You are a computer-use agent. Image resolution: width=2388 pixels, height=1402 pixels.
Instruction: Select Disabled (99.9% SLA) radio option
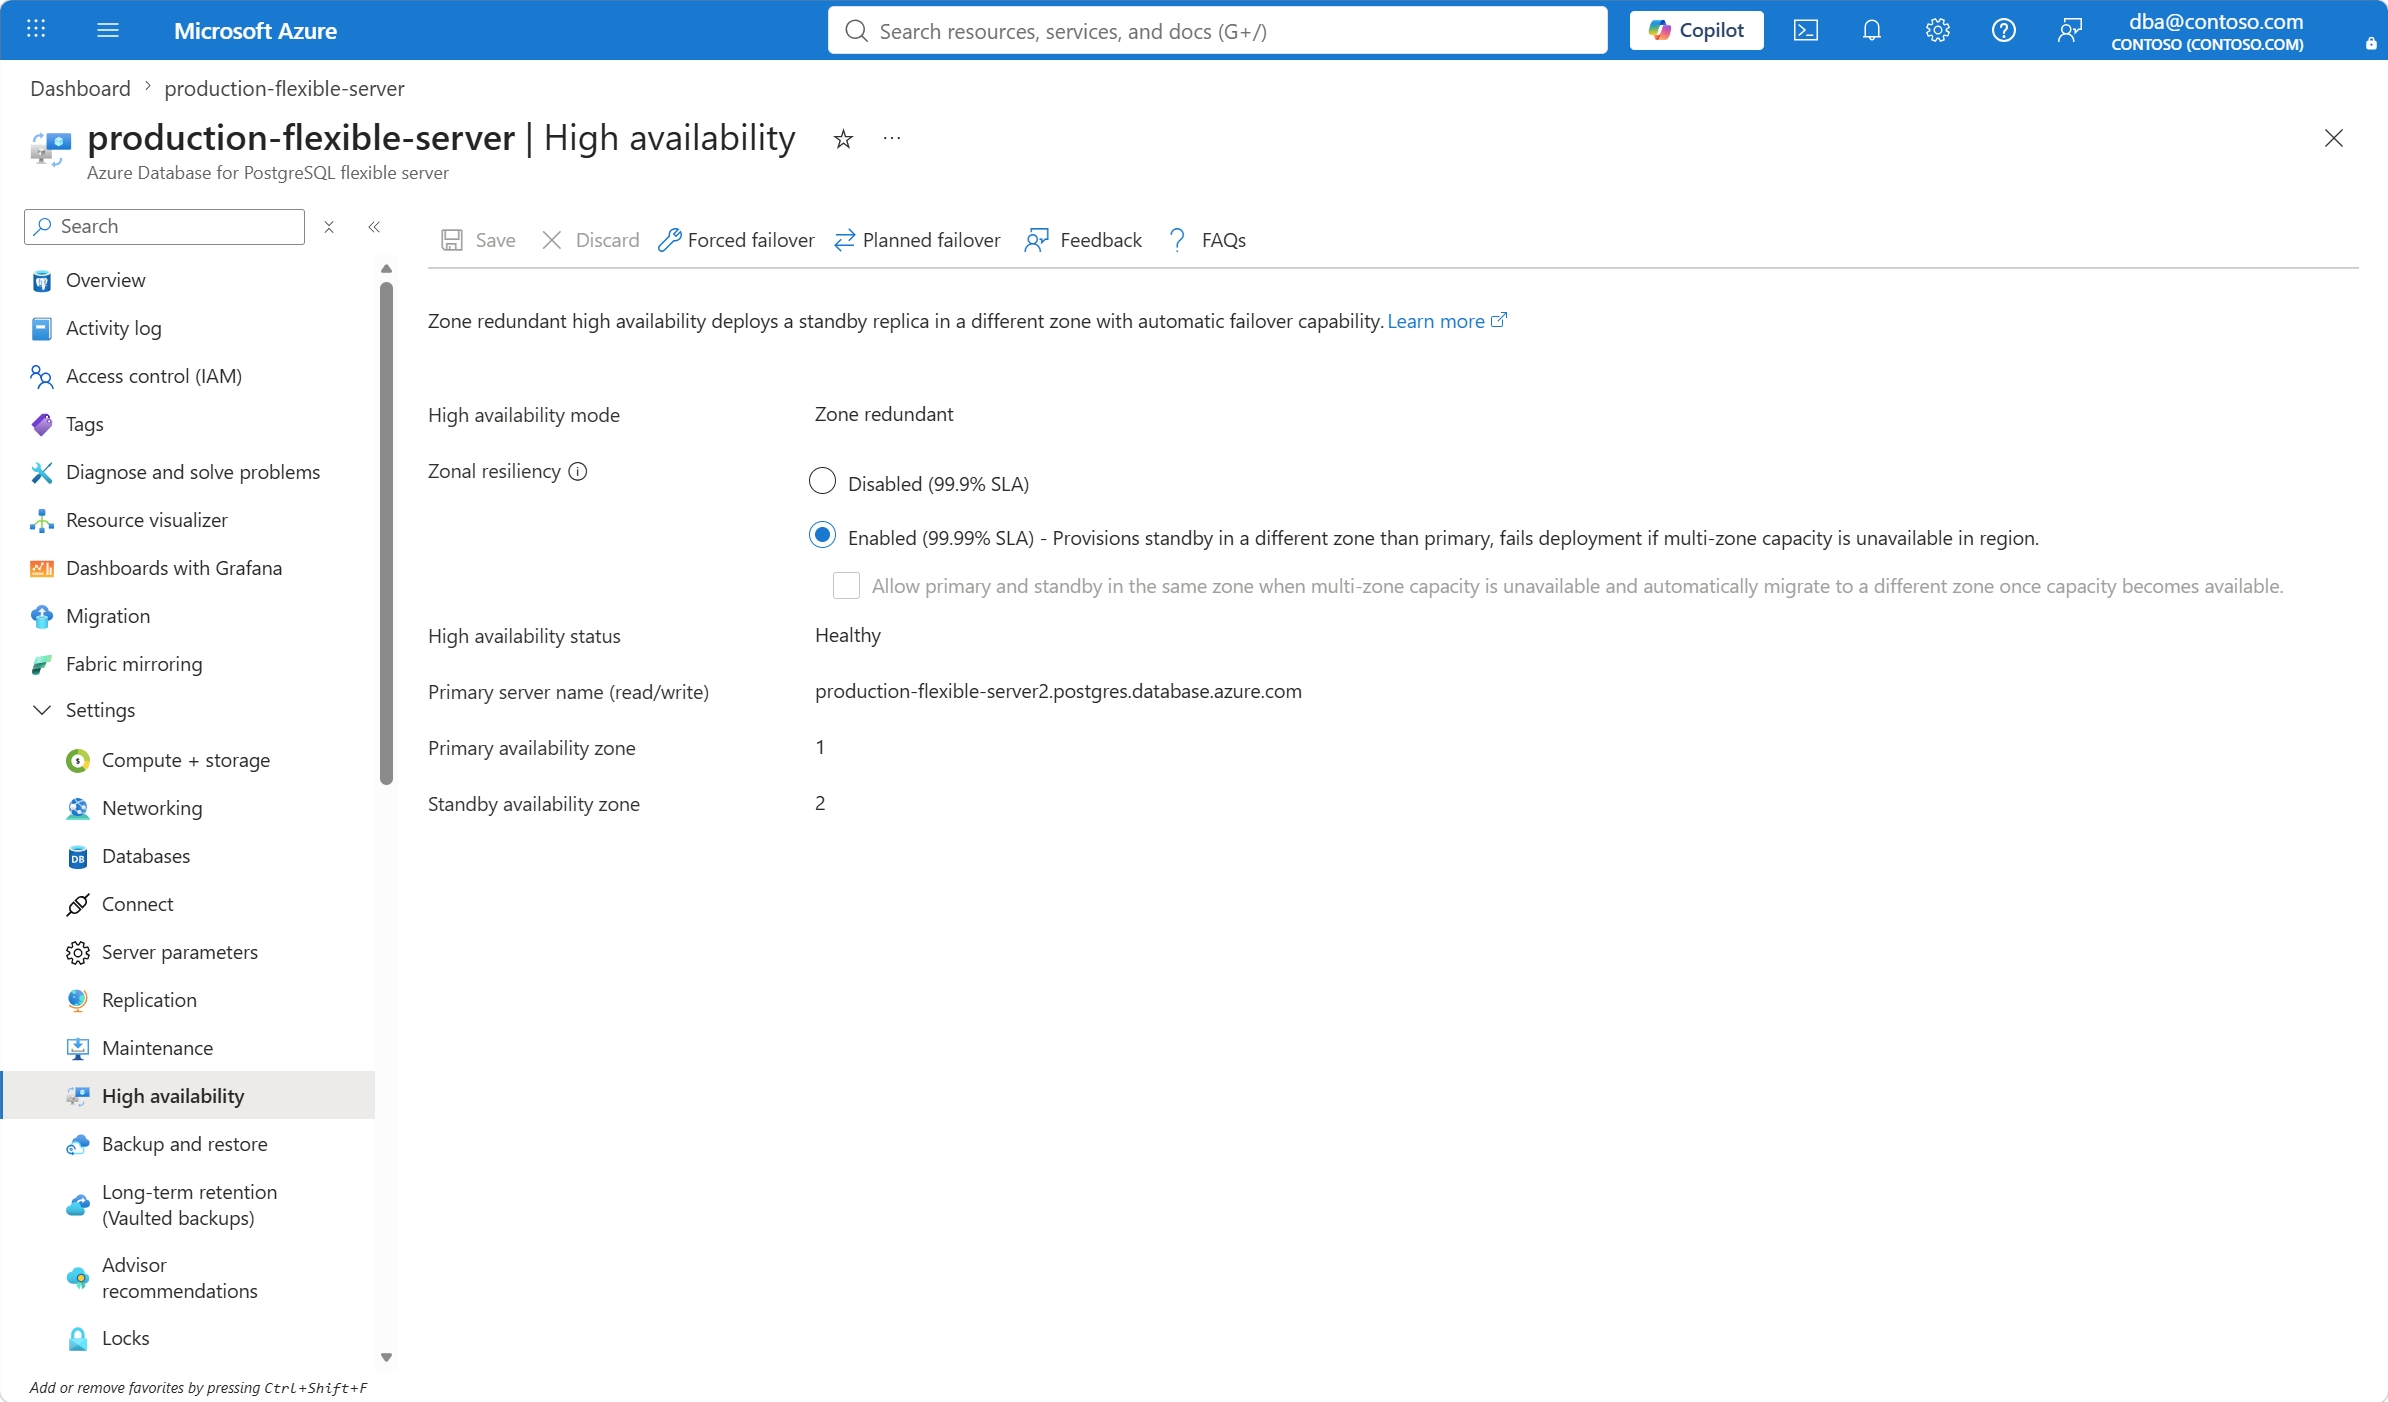[822, 482]
